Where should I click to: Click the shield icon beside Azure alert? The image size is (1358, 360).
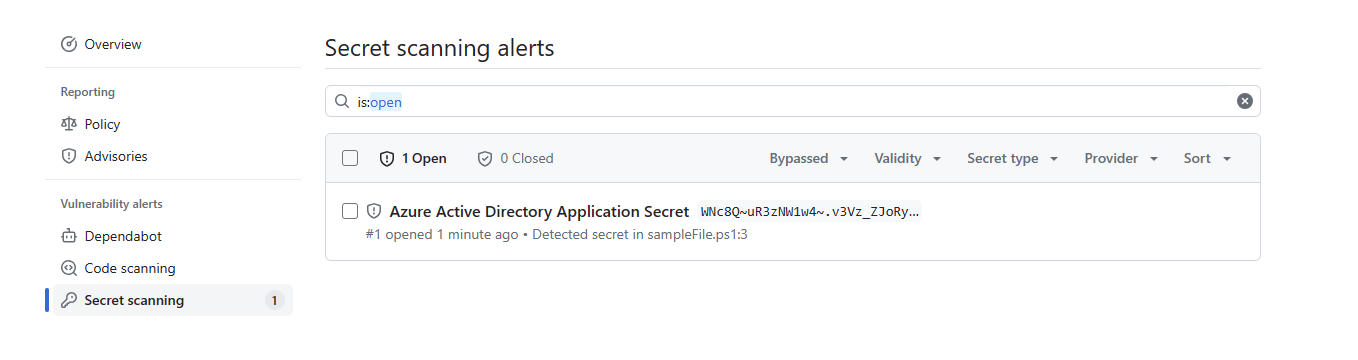point(374,211)
